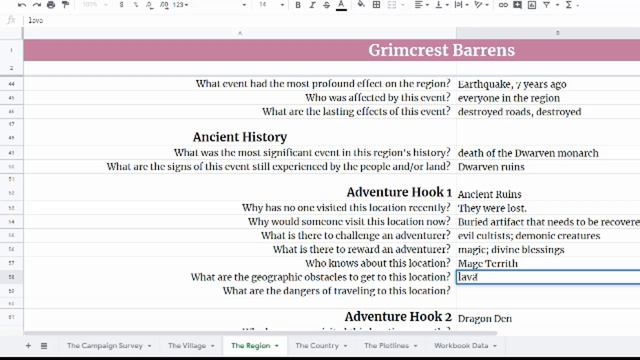640x360 pixels.
Task: Click the Merge cells icon
Action: (391, 5)
